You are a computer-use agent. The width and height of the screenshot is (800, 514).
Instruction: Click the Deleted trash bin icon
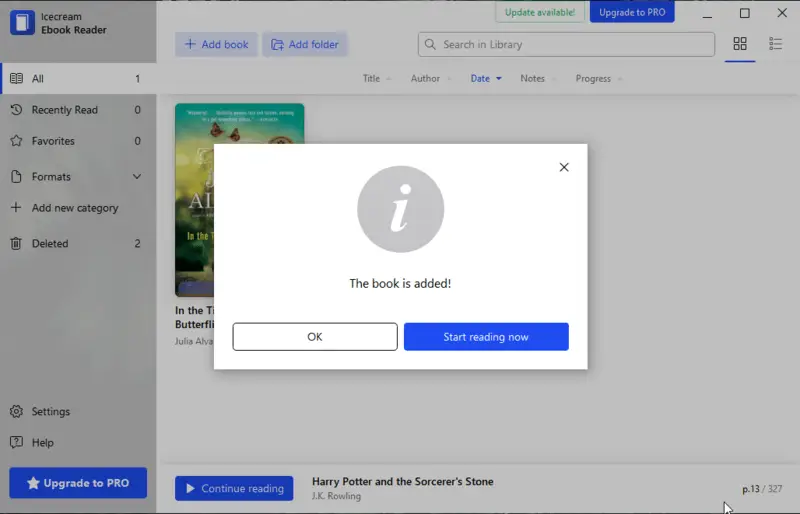16,243
